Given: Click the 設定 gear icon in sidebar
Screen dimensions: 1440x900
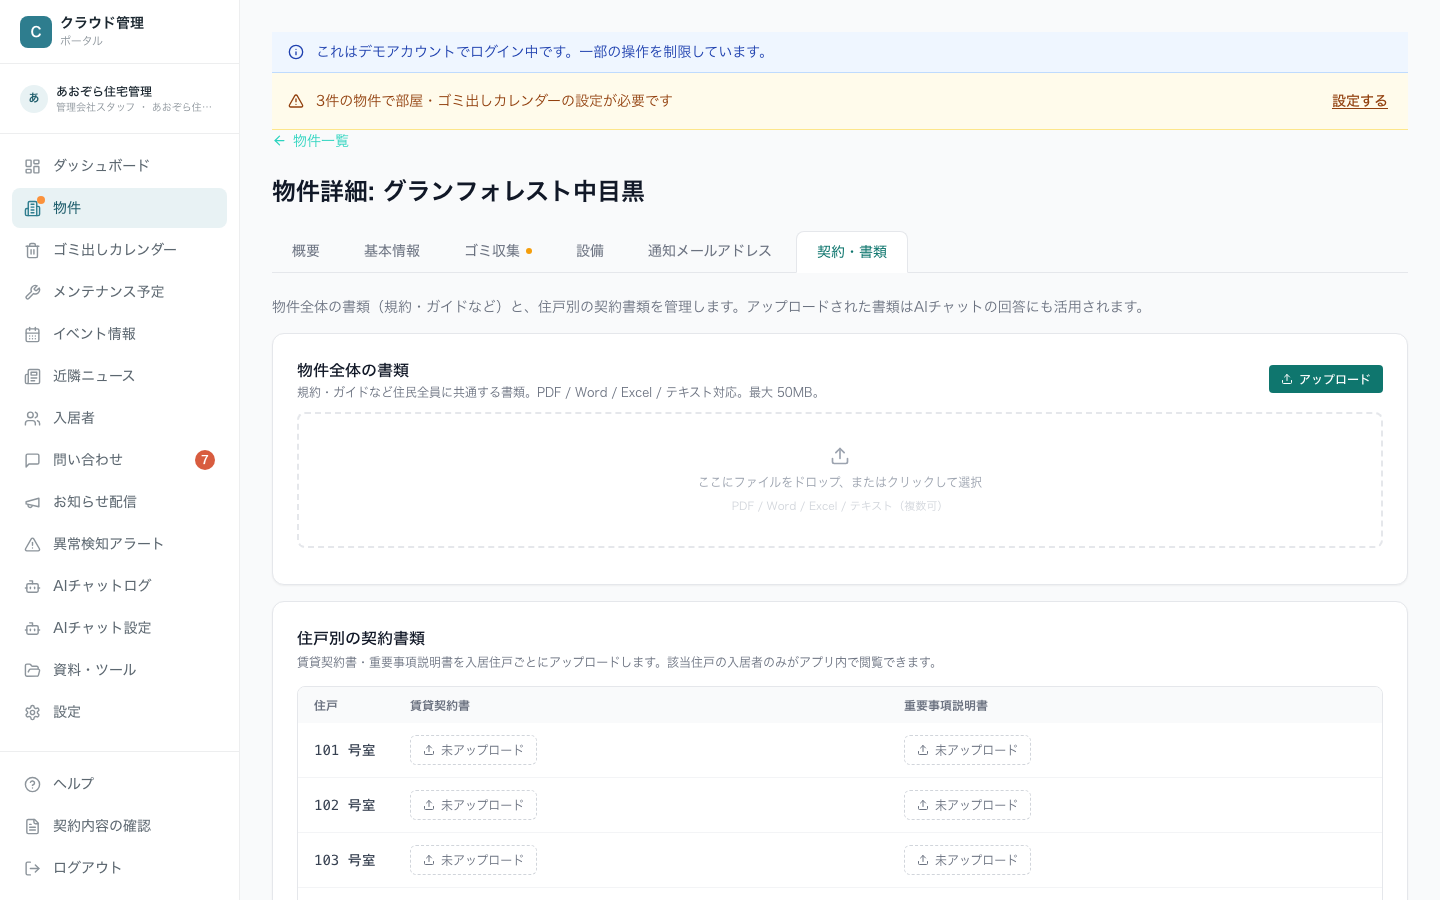Looking at the screenshot, I should tap(33, 712).
